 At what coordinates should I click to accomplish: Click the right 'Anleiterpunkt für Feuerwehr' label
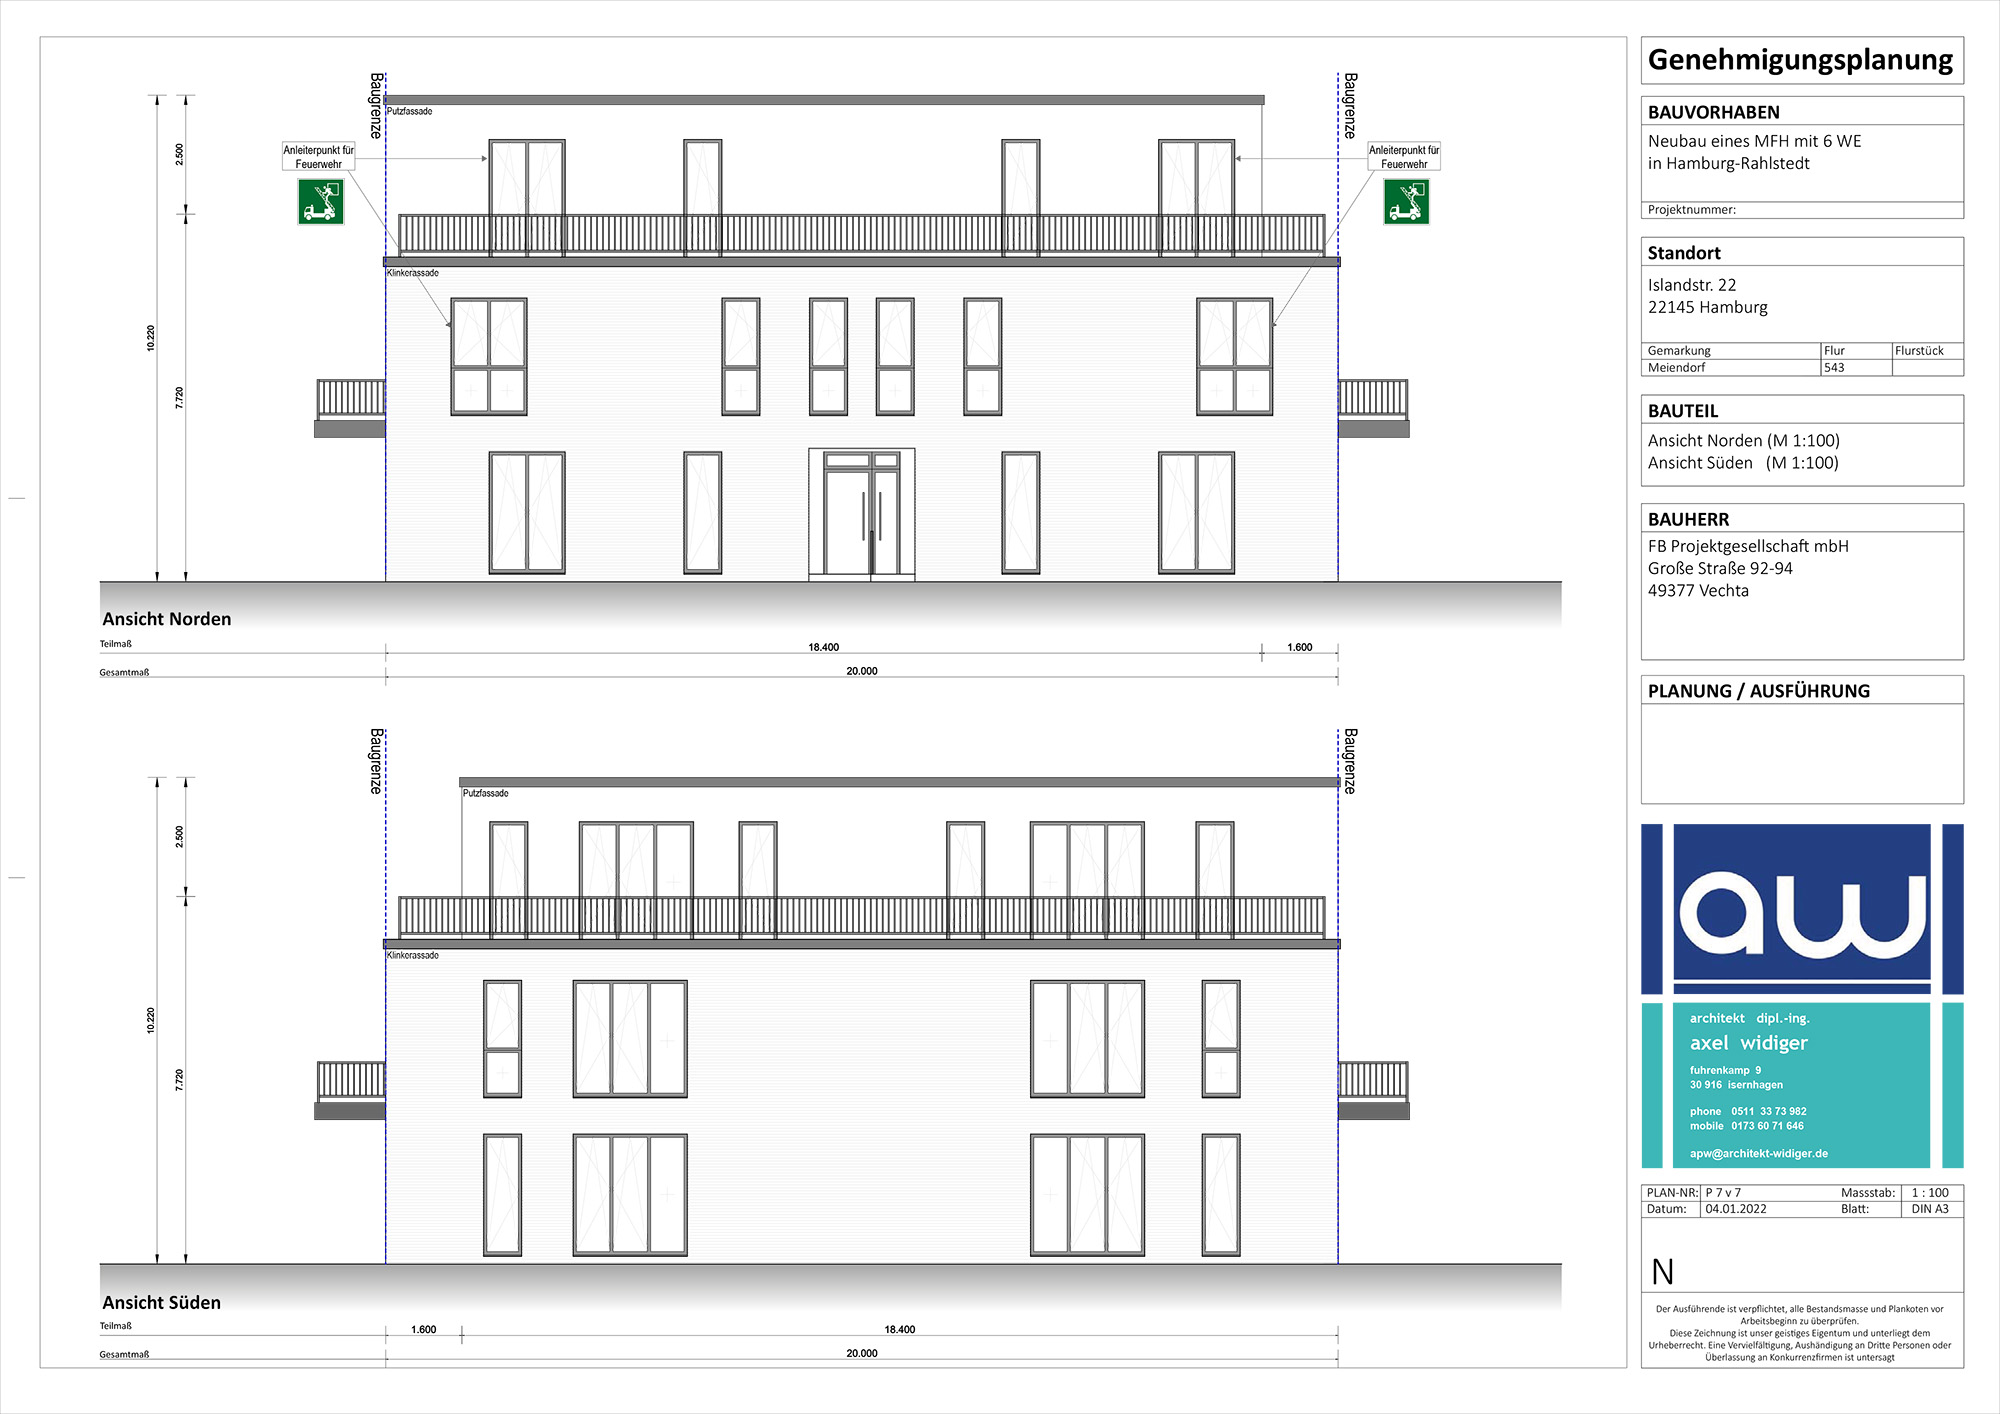[1404, 157]
